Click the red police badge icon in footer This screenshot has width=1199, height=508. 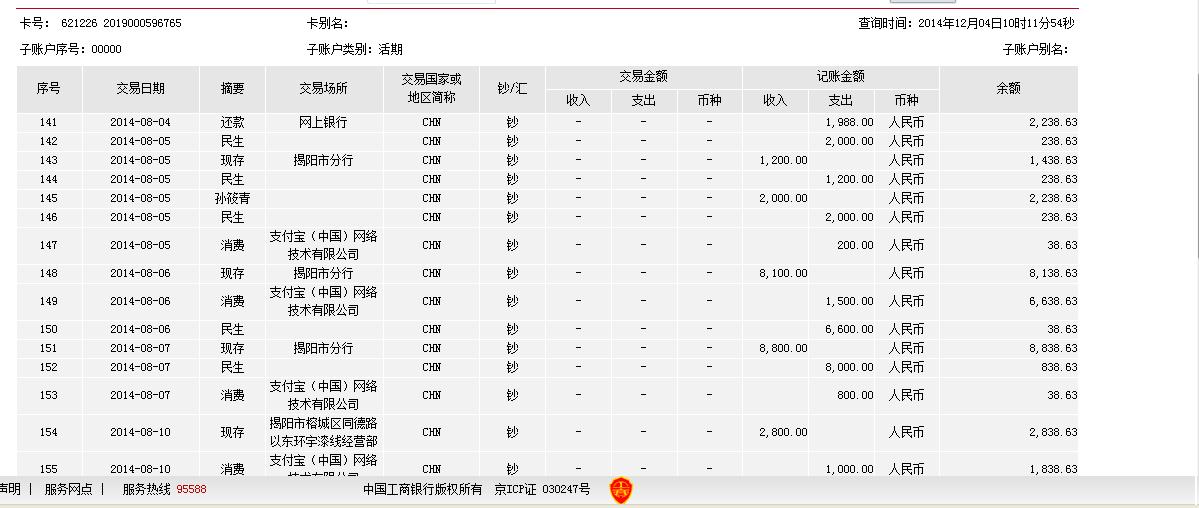click(x=620, y=490)
